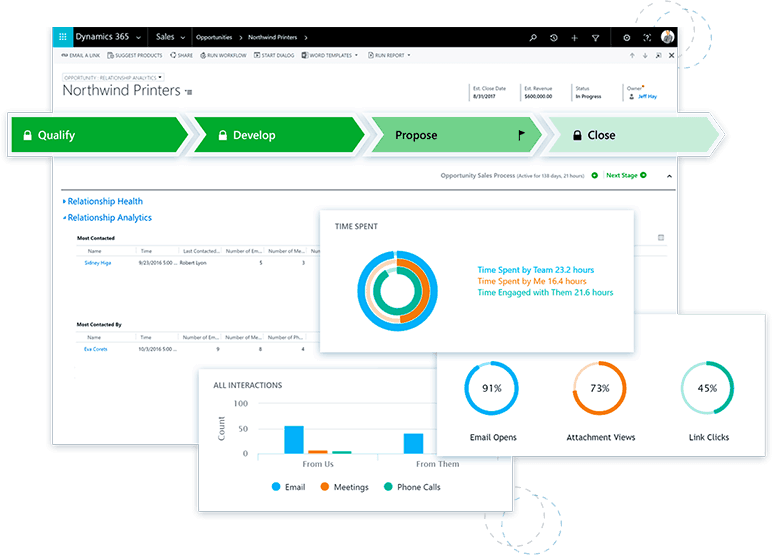Open the Dynamics 365 dropdown chevron
Screen dimensions: 773x555
point(139,37)
